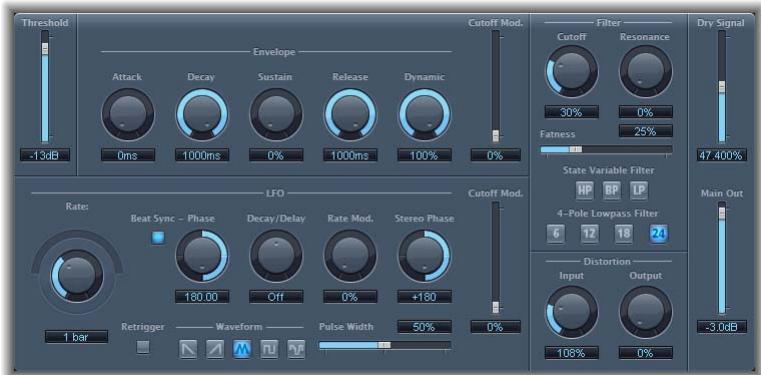This screenshot has height=375, width=761.
Task: Click the LFO Cutoff Mod. value field
Action: [496, 326]
